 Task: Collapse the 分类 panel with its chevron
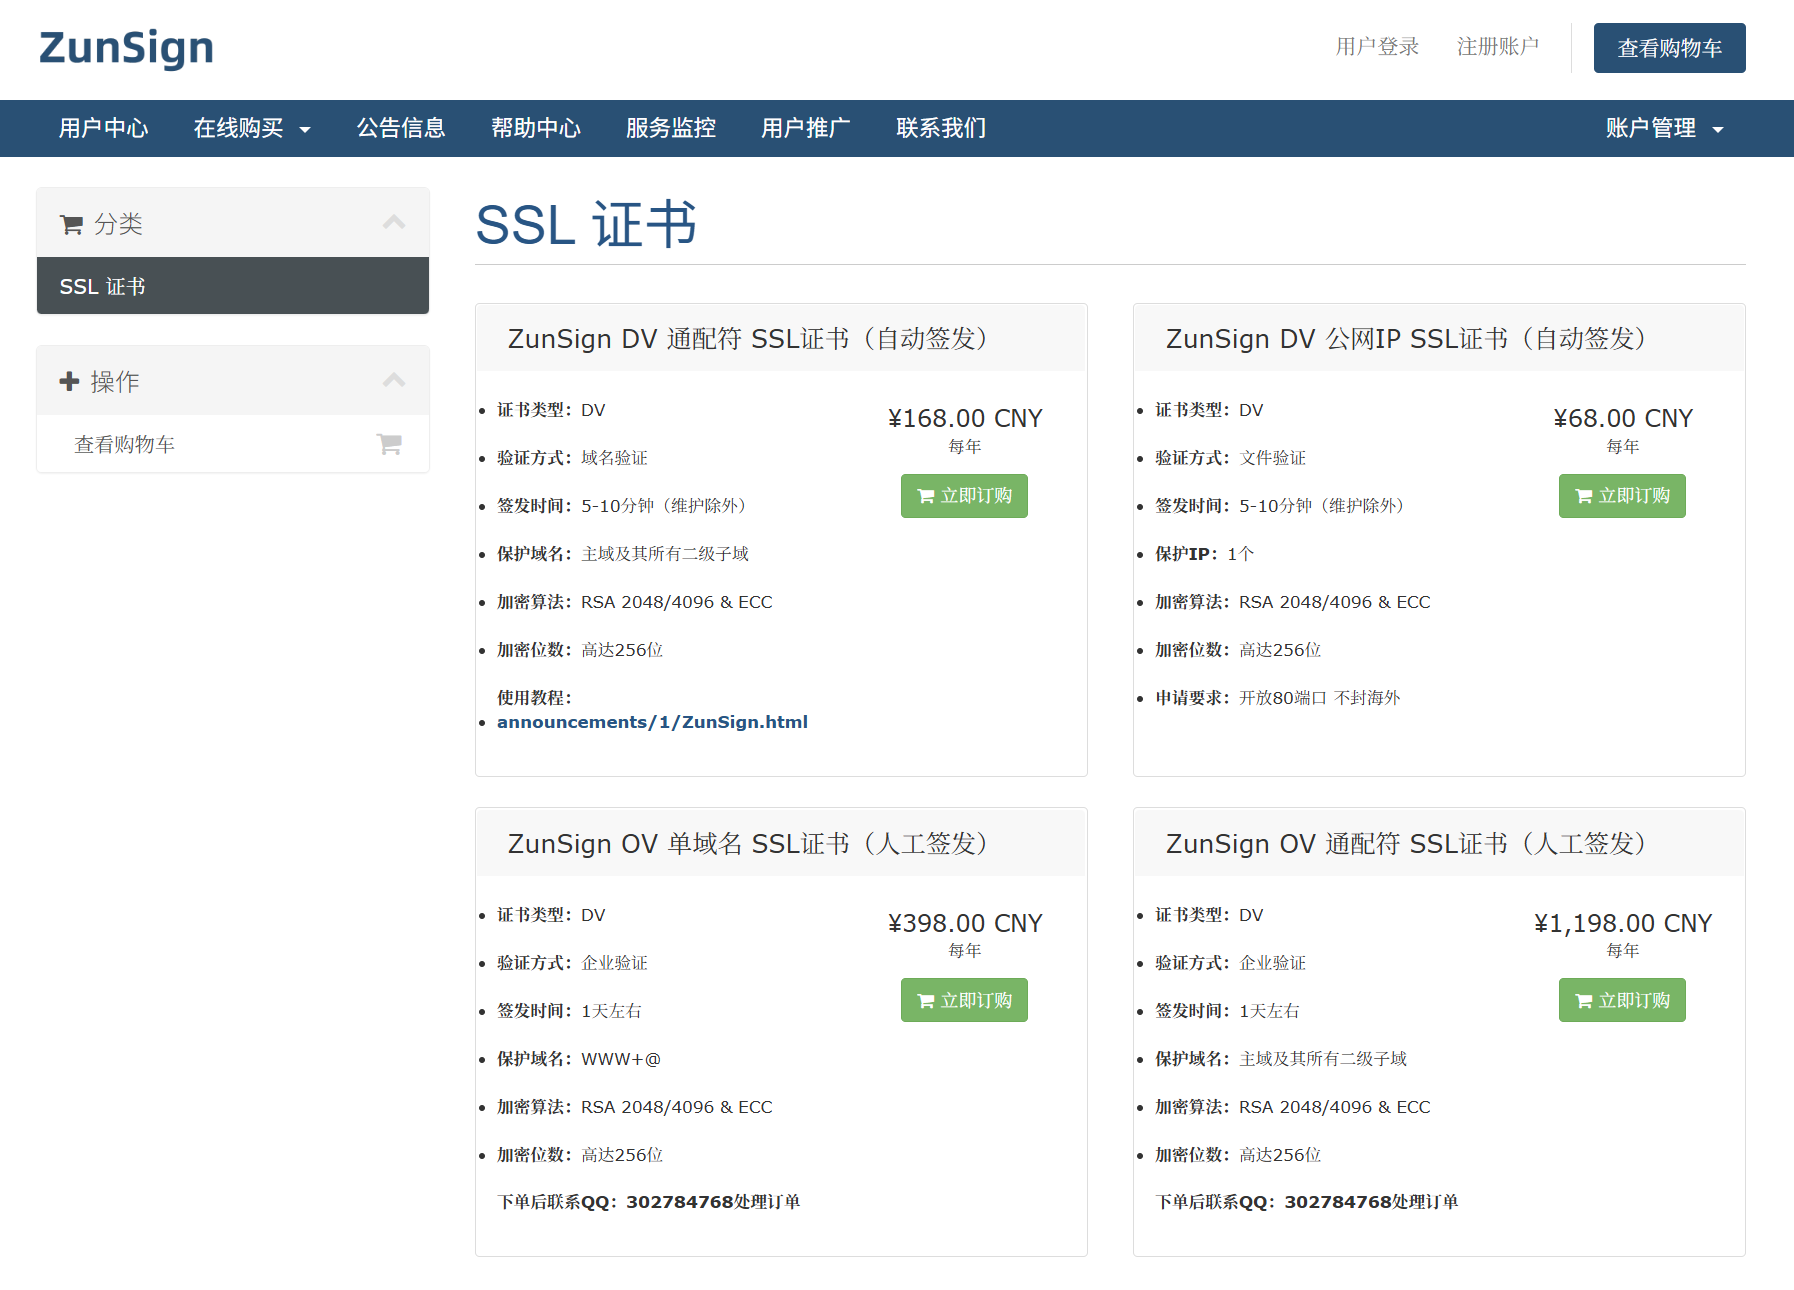[x=394, y=223]
